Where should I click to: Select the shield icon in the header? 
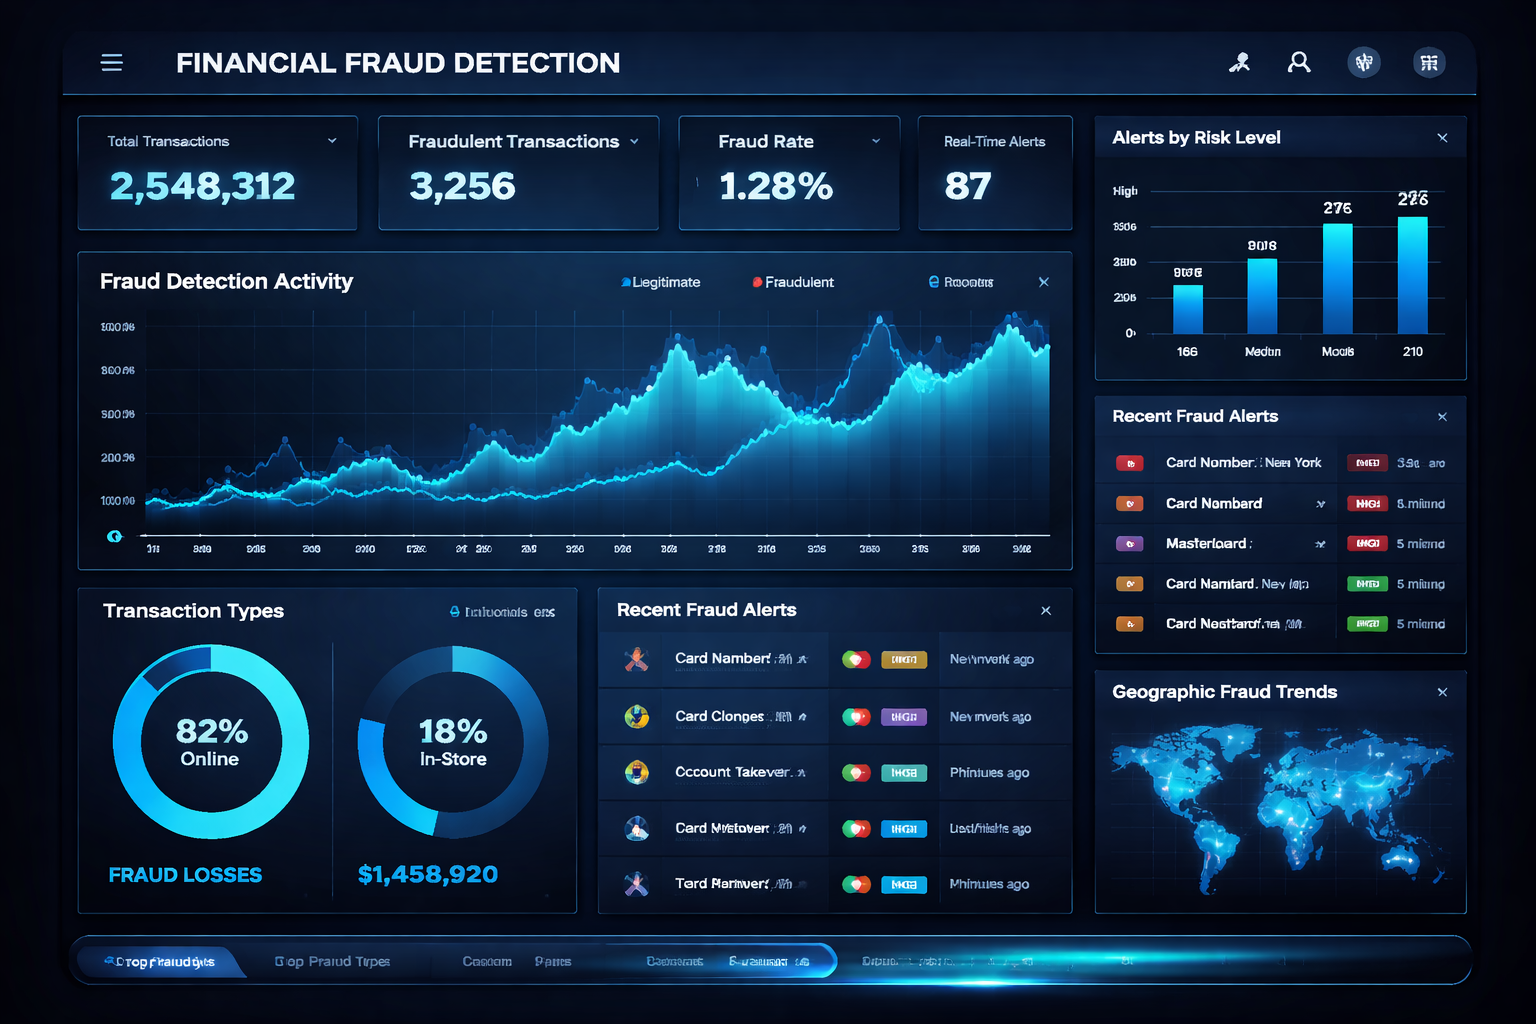click(x=1364, y=62)
